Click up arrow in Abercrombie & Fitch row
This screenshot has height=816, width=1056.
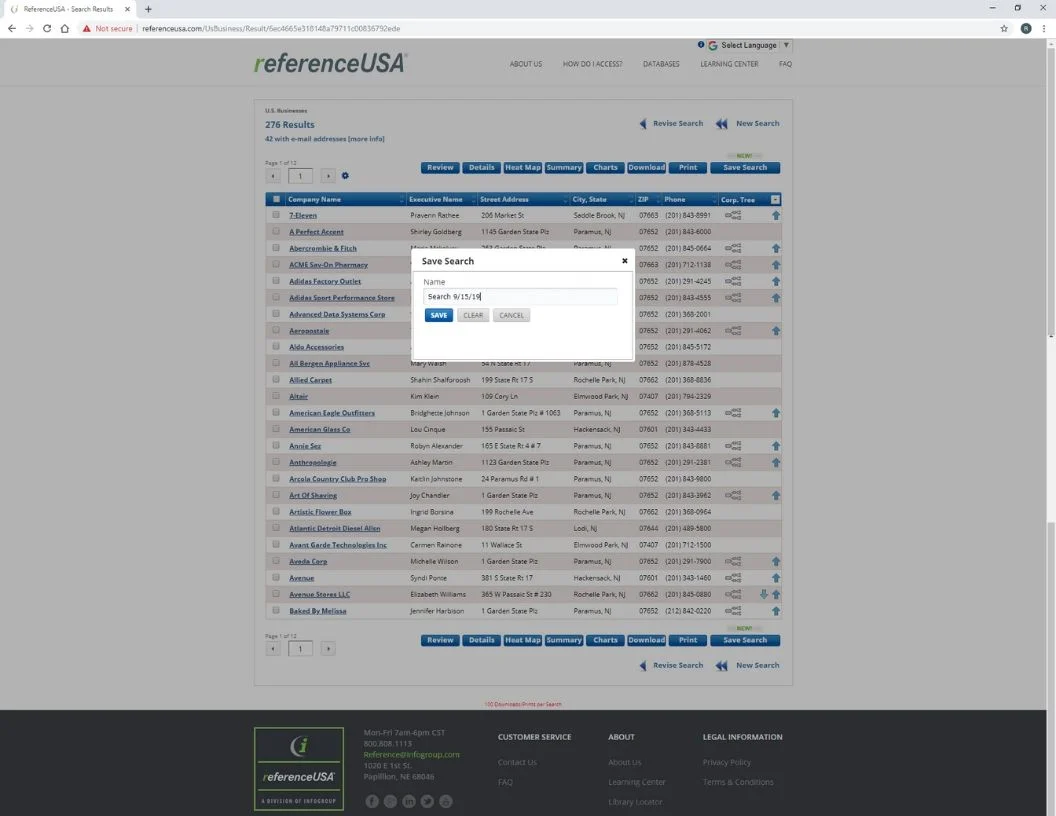(x=776, y=248)
